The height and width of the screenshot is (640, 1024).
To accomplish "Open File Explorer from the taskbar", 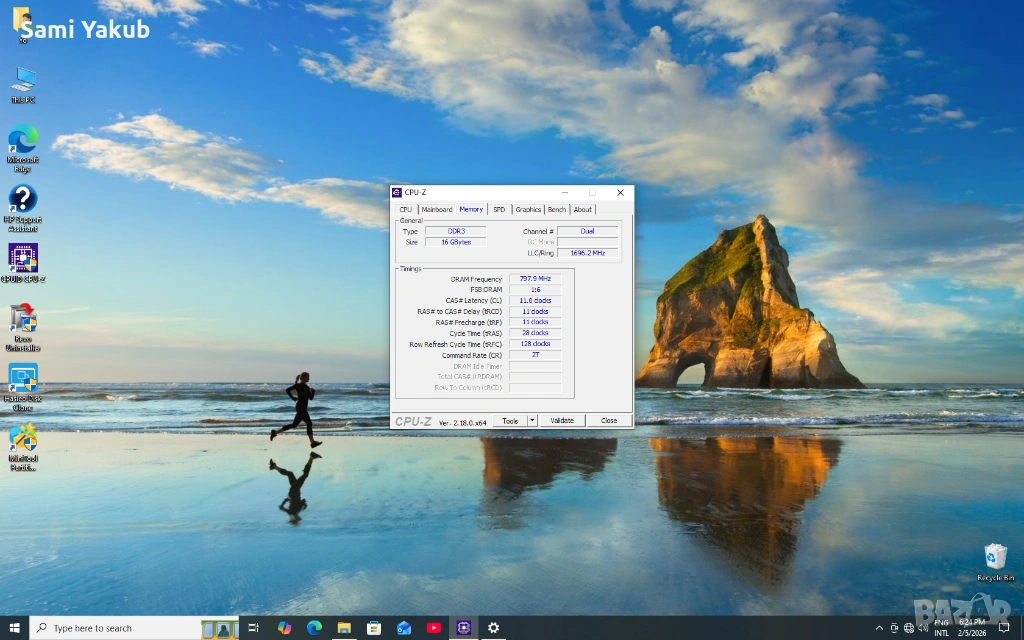I will tap(344, 628).
